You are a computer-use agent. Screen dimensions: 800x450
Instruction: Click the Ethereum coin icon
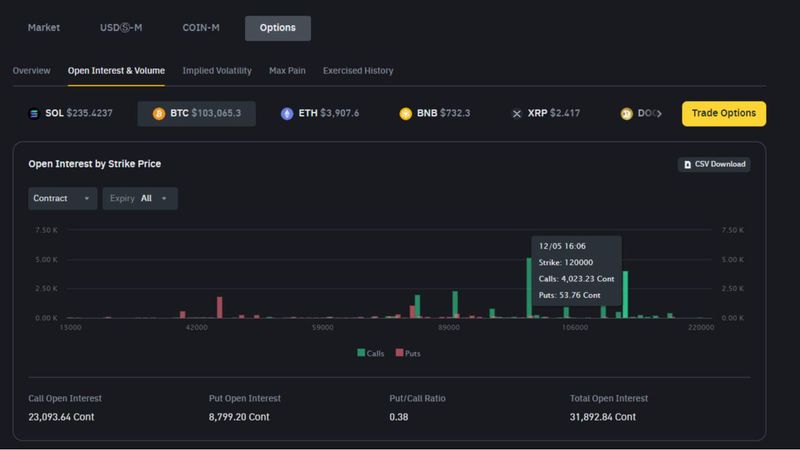pyautogui.click(x=287, y=113)
